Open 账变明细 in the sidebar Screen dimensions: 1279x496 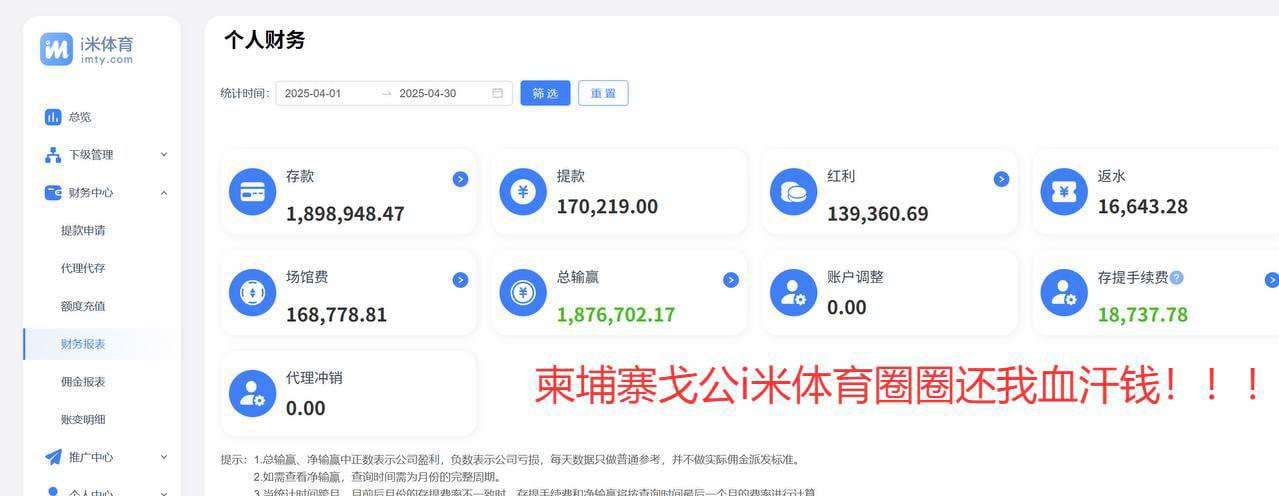[x=83, y=419]
